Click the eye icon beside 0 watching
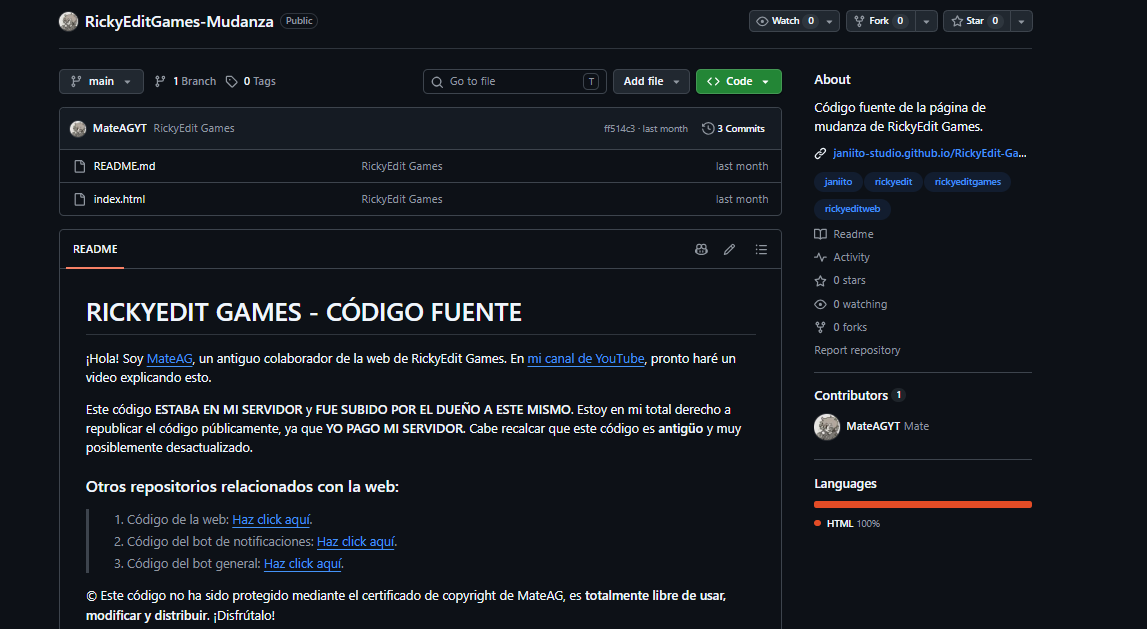The height and width of the screenshot is (629, 1147). pyautogui.click(x=820, y=304)
